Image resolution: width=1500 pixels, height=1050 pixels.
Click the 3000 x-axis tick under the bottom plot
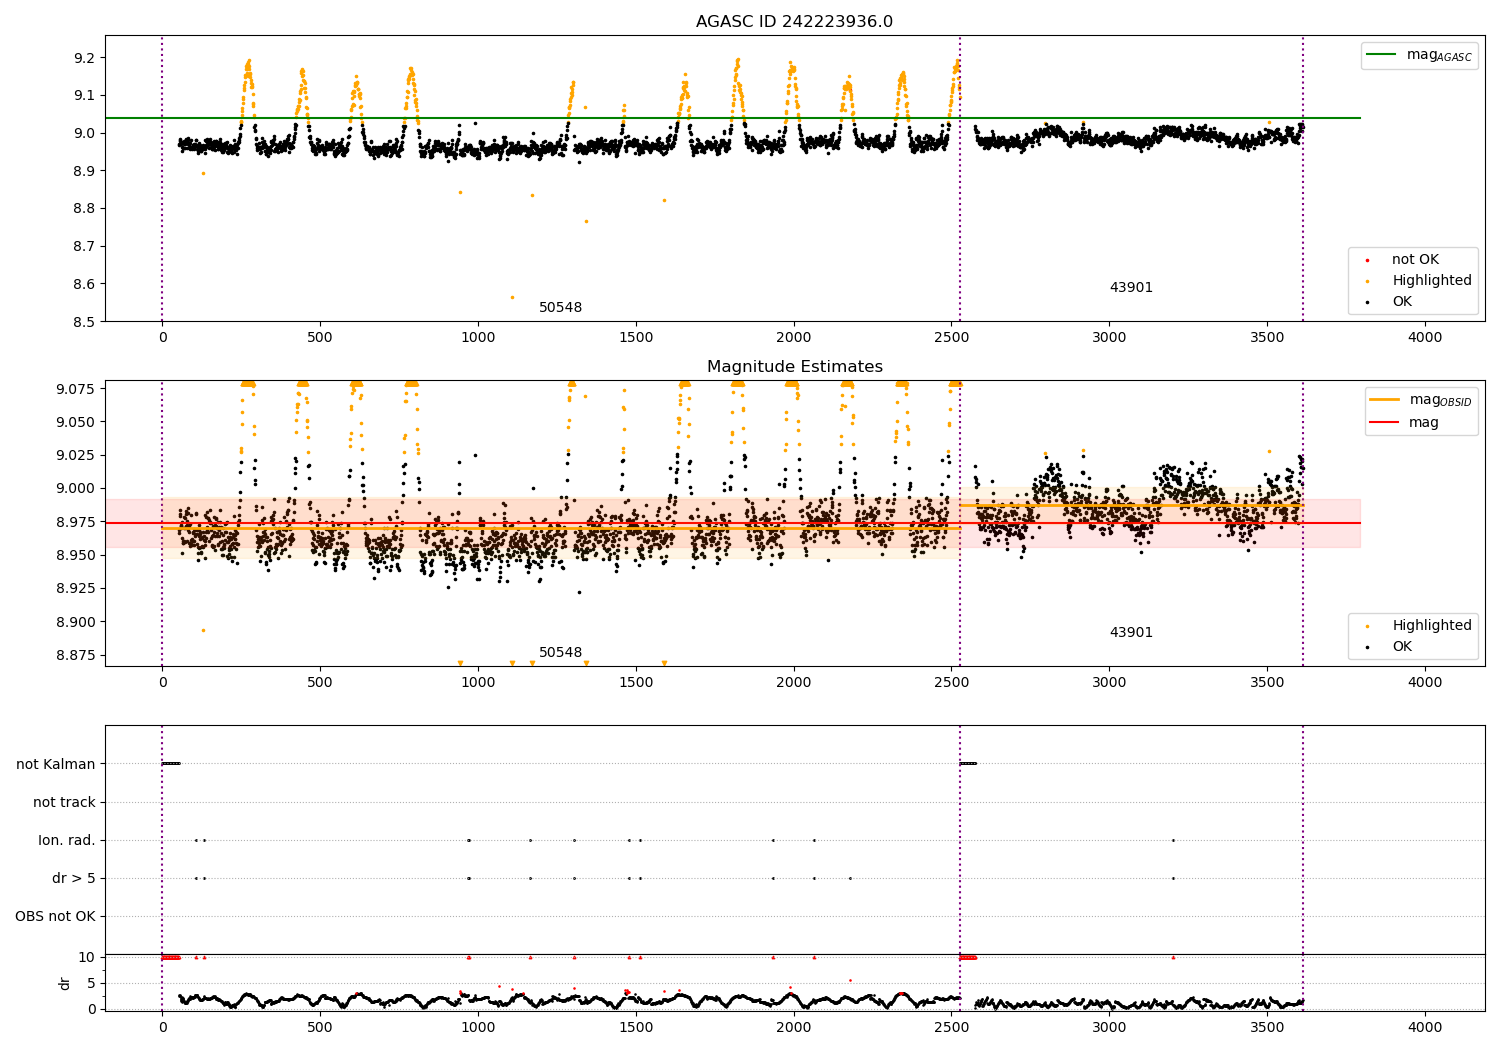(1109, 1028)
